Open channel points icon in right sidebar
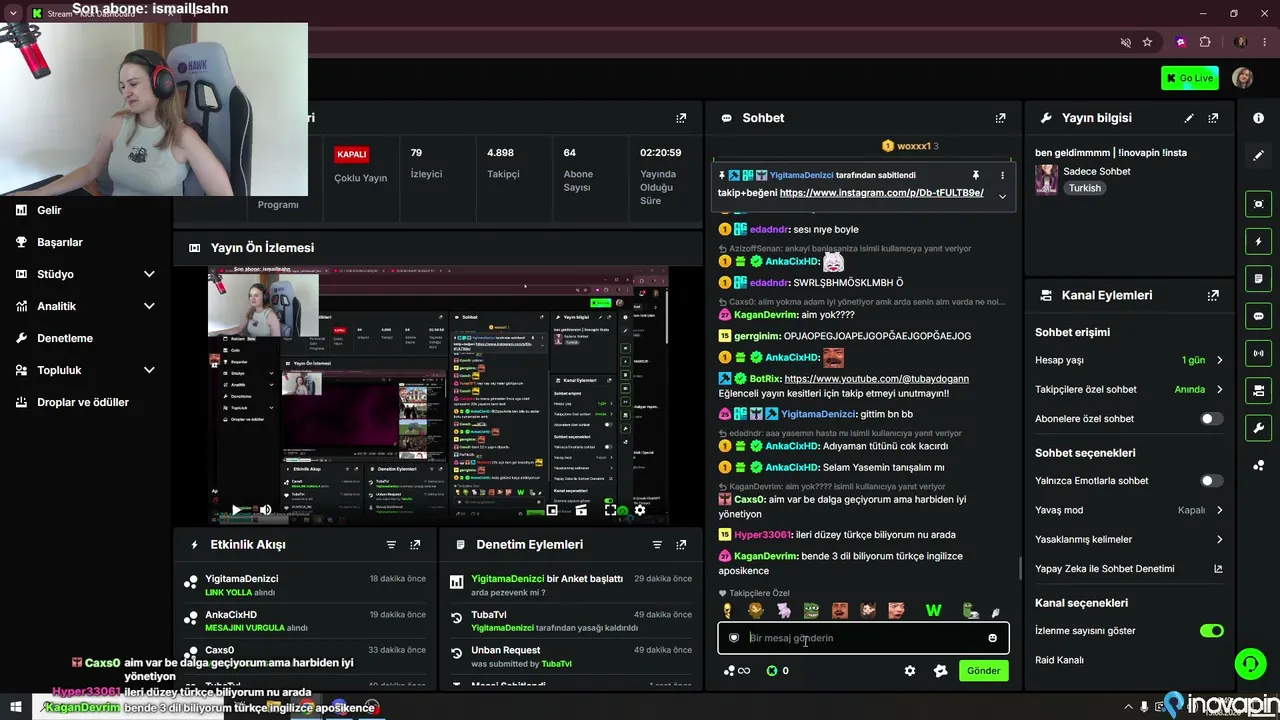Image resolution: width=1280 pixels, height=720 pixels. click(x=1258, y=465)
